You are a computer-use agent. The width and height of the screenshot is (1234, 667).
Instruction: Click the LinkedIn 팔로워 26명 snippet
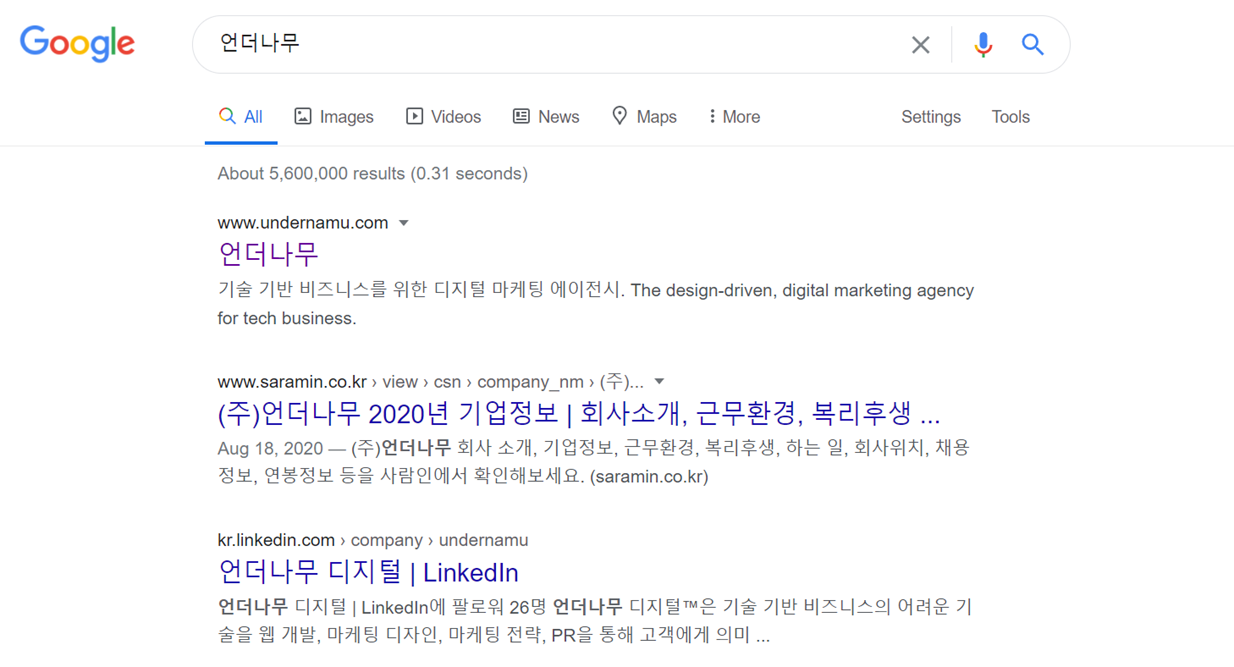[594, 621]
